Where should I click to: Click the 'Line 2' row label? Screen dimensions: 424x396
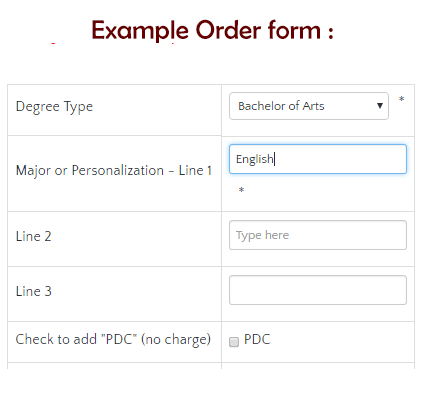34,236
